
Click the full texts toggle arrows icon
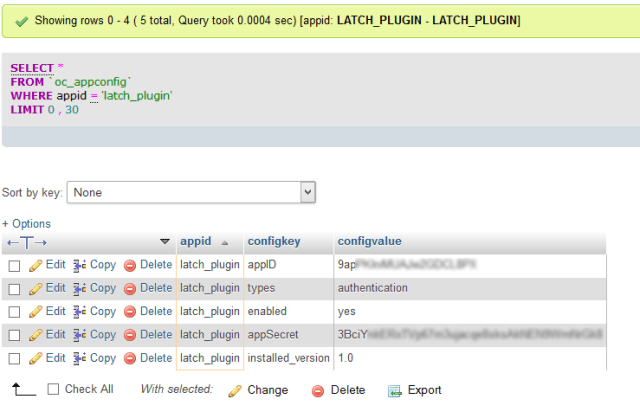[x=27, y=242]
